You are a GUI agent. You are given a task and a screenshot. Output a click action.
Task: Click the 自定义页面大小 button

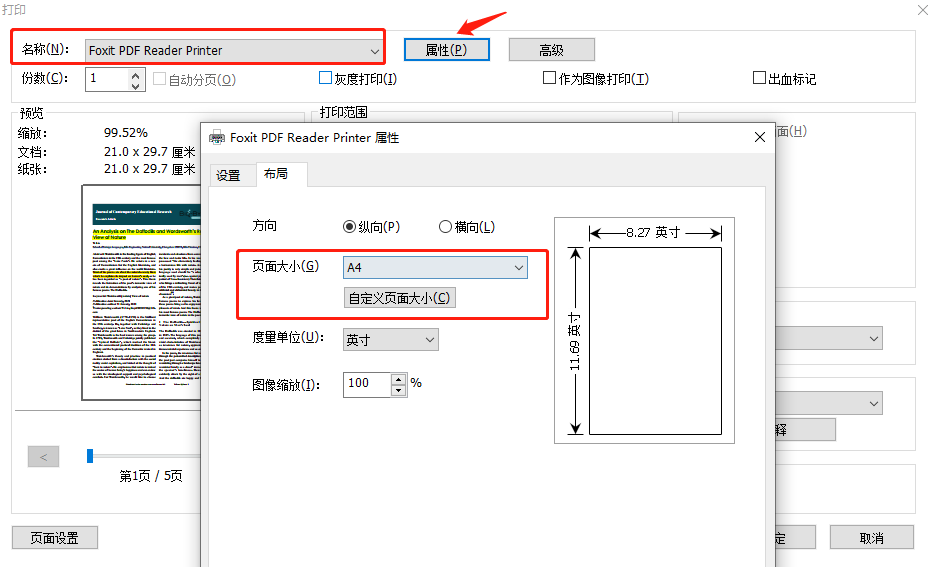(x=399, y=298)
